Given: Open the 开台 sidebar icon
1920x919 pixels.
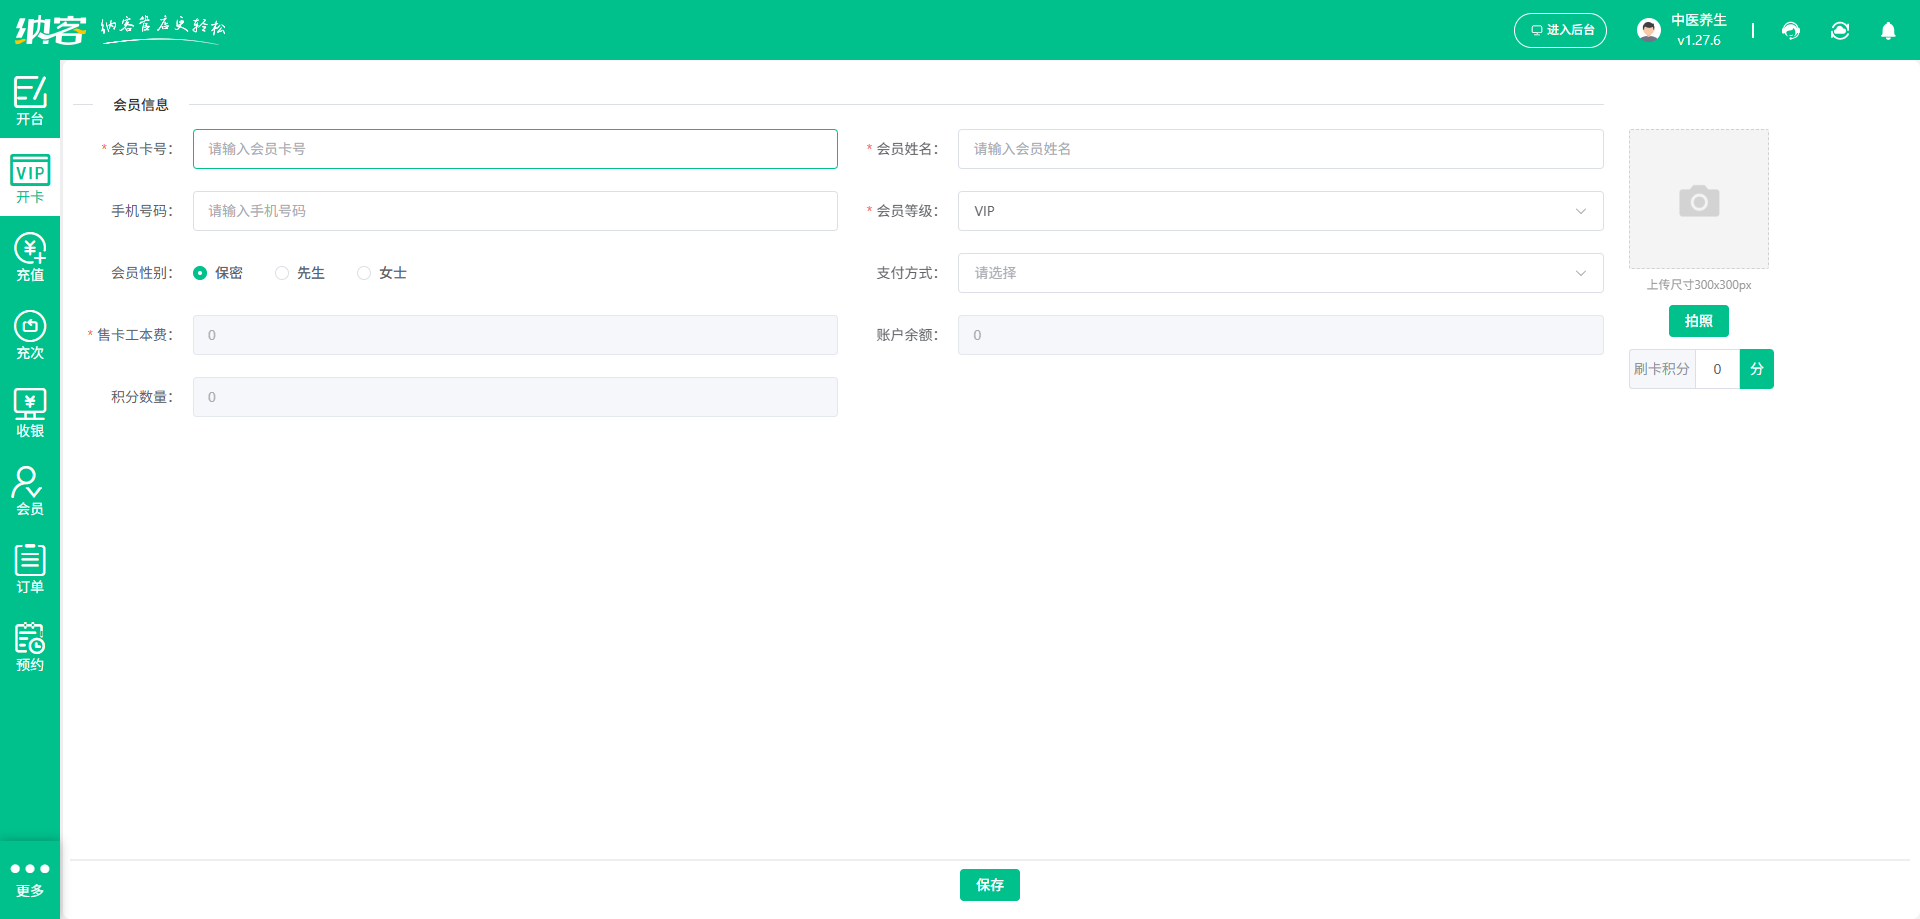Looking at the screenshot, I should (30, 100).
